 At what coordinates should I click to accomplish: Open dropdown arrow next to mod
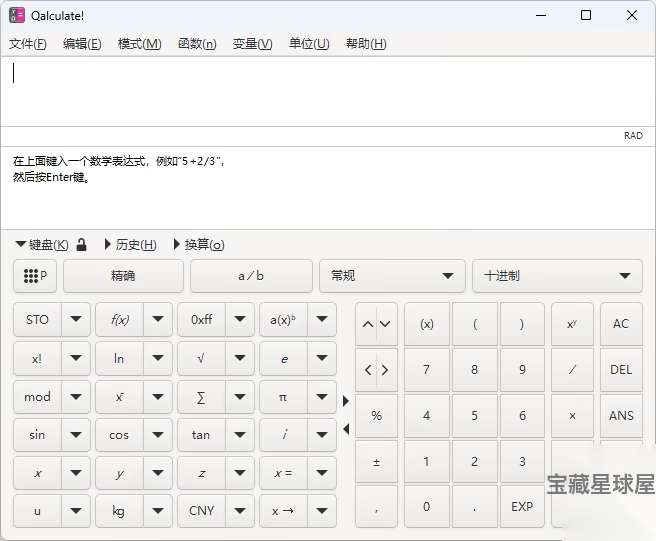pos(76,397)
